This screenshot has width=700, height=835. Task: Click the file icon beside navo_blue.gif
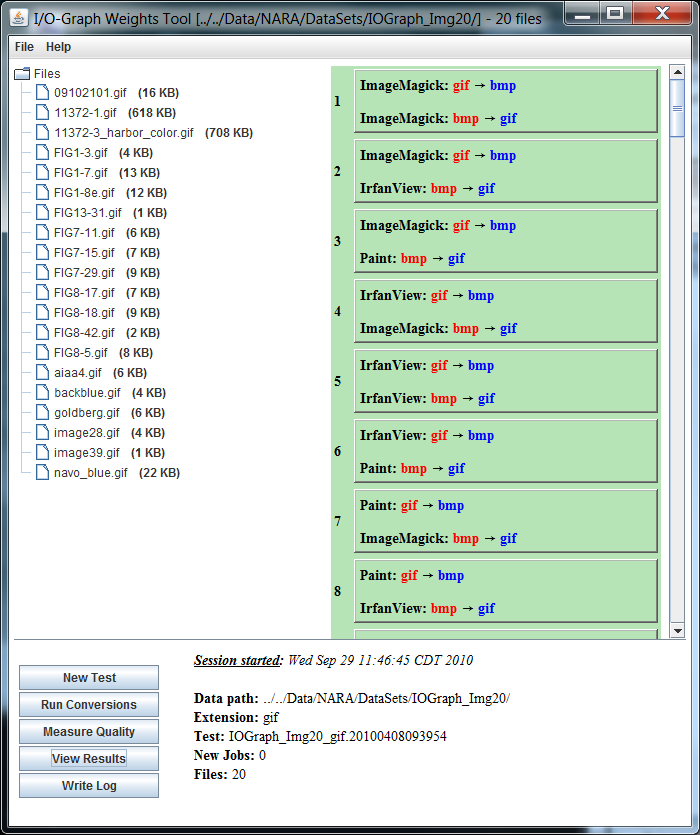(x=43, y=472)
